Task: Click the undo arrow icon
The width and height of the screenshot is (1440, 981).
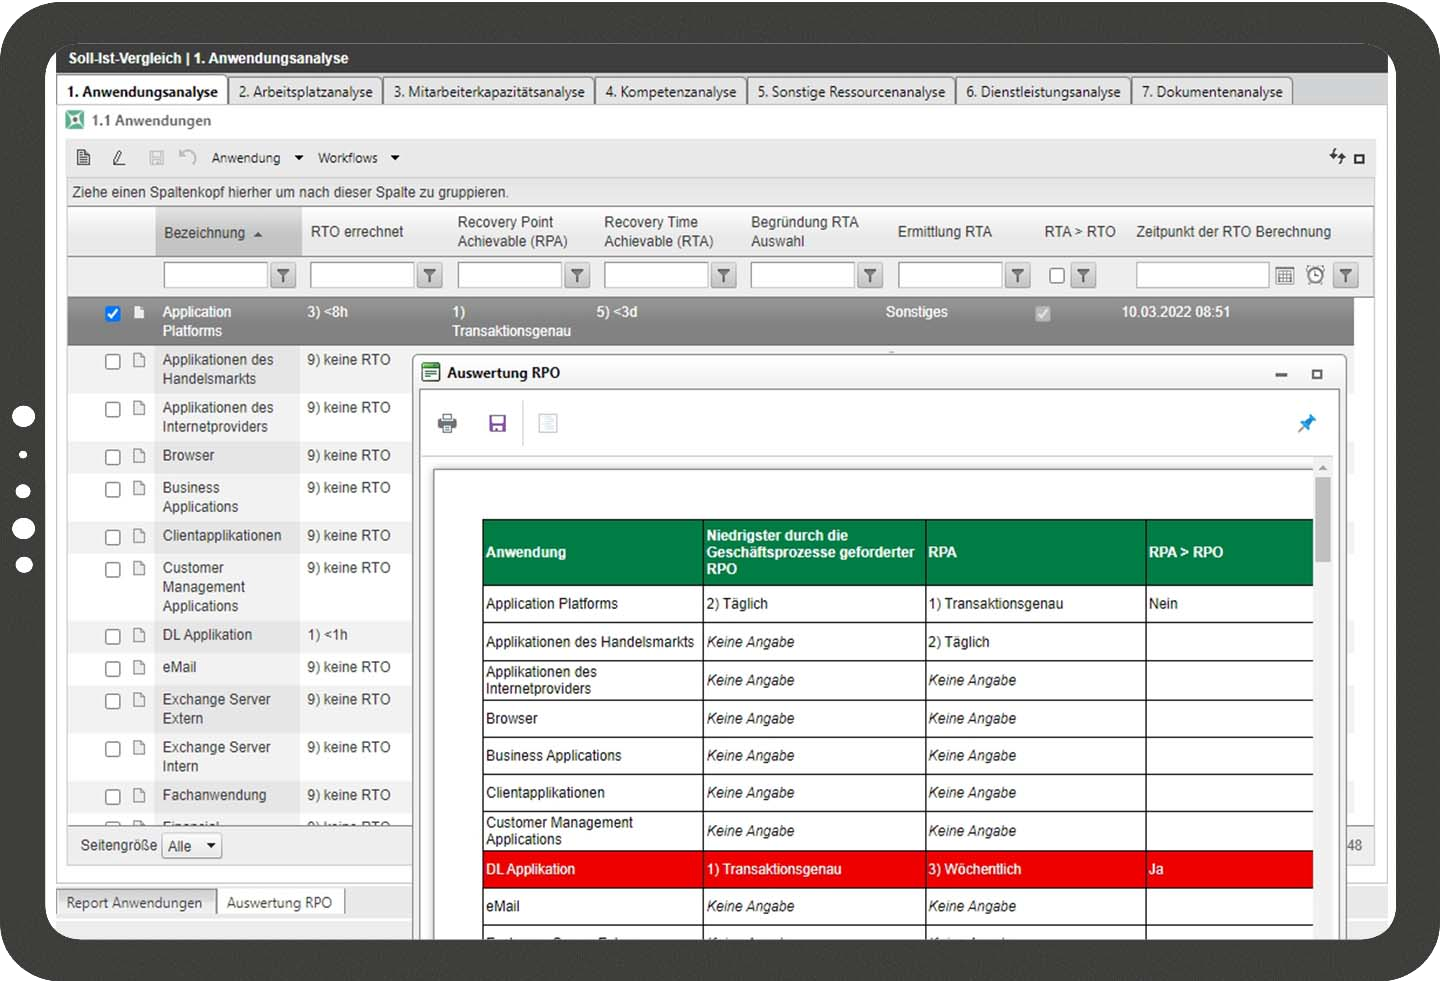Action: (188, 157)
